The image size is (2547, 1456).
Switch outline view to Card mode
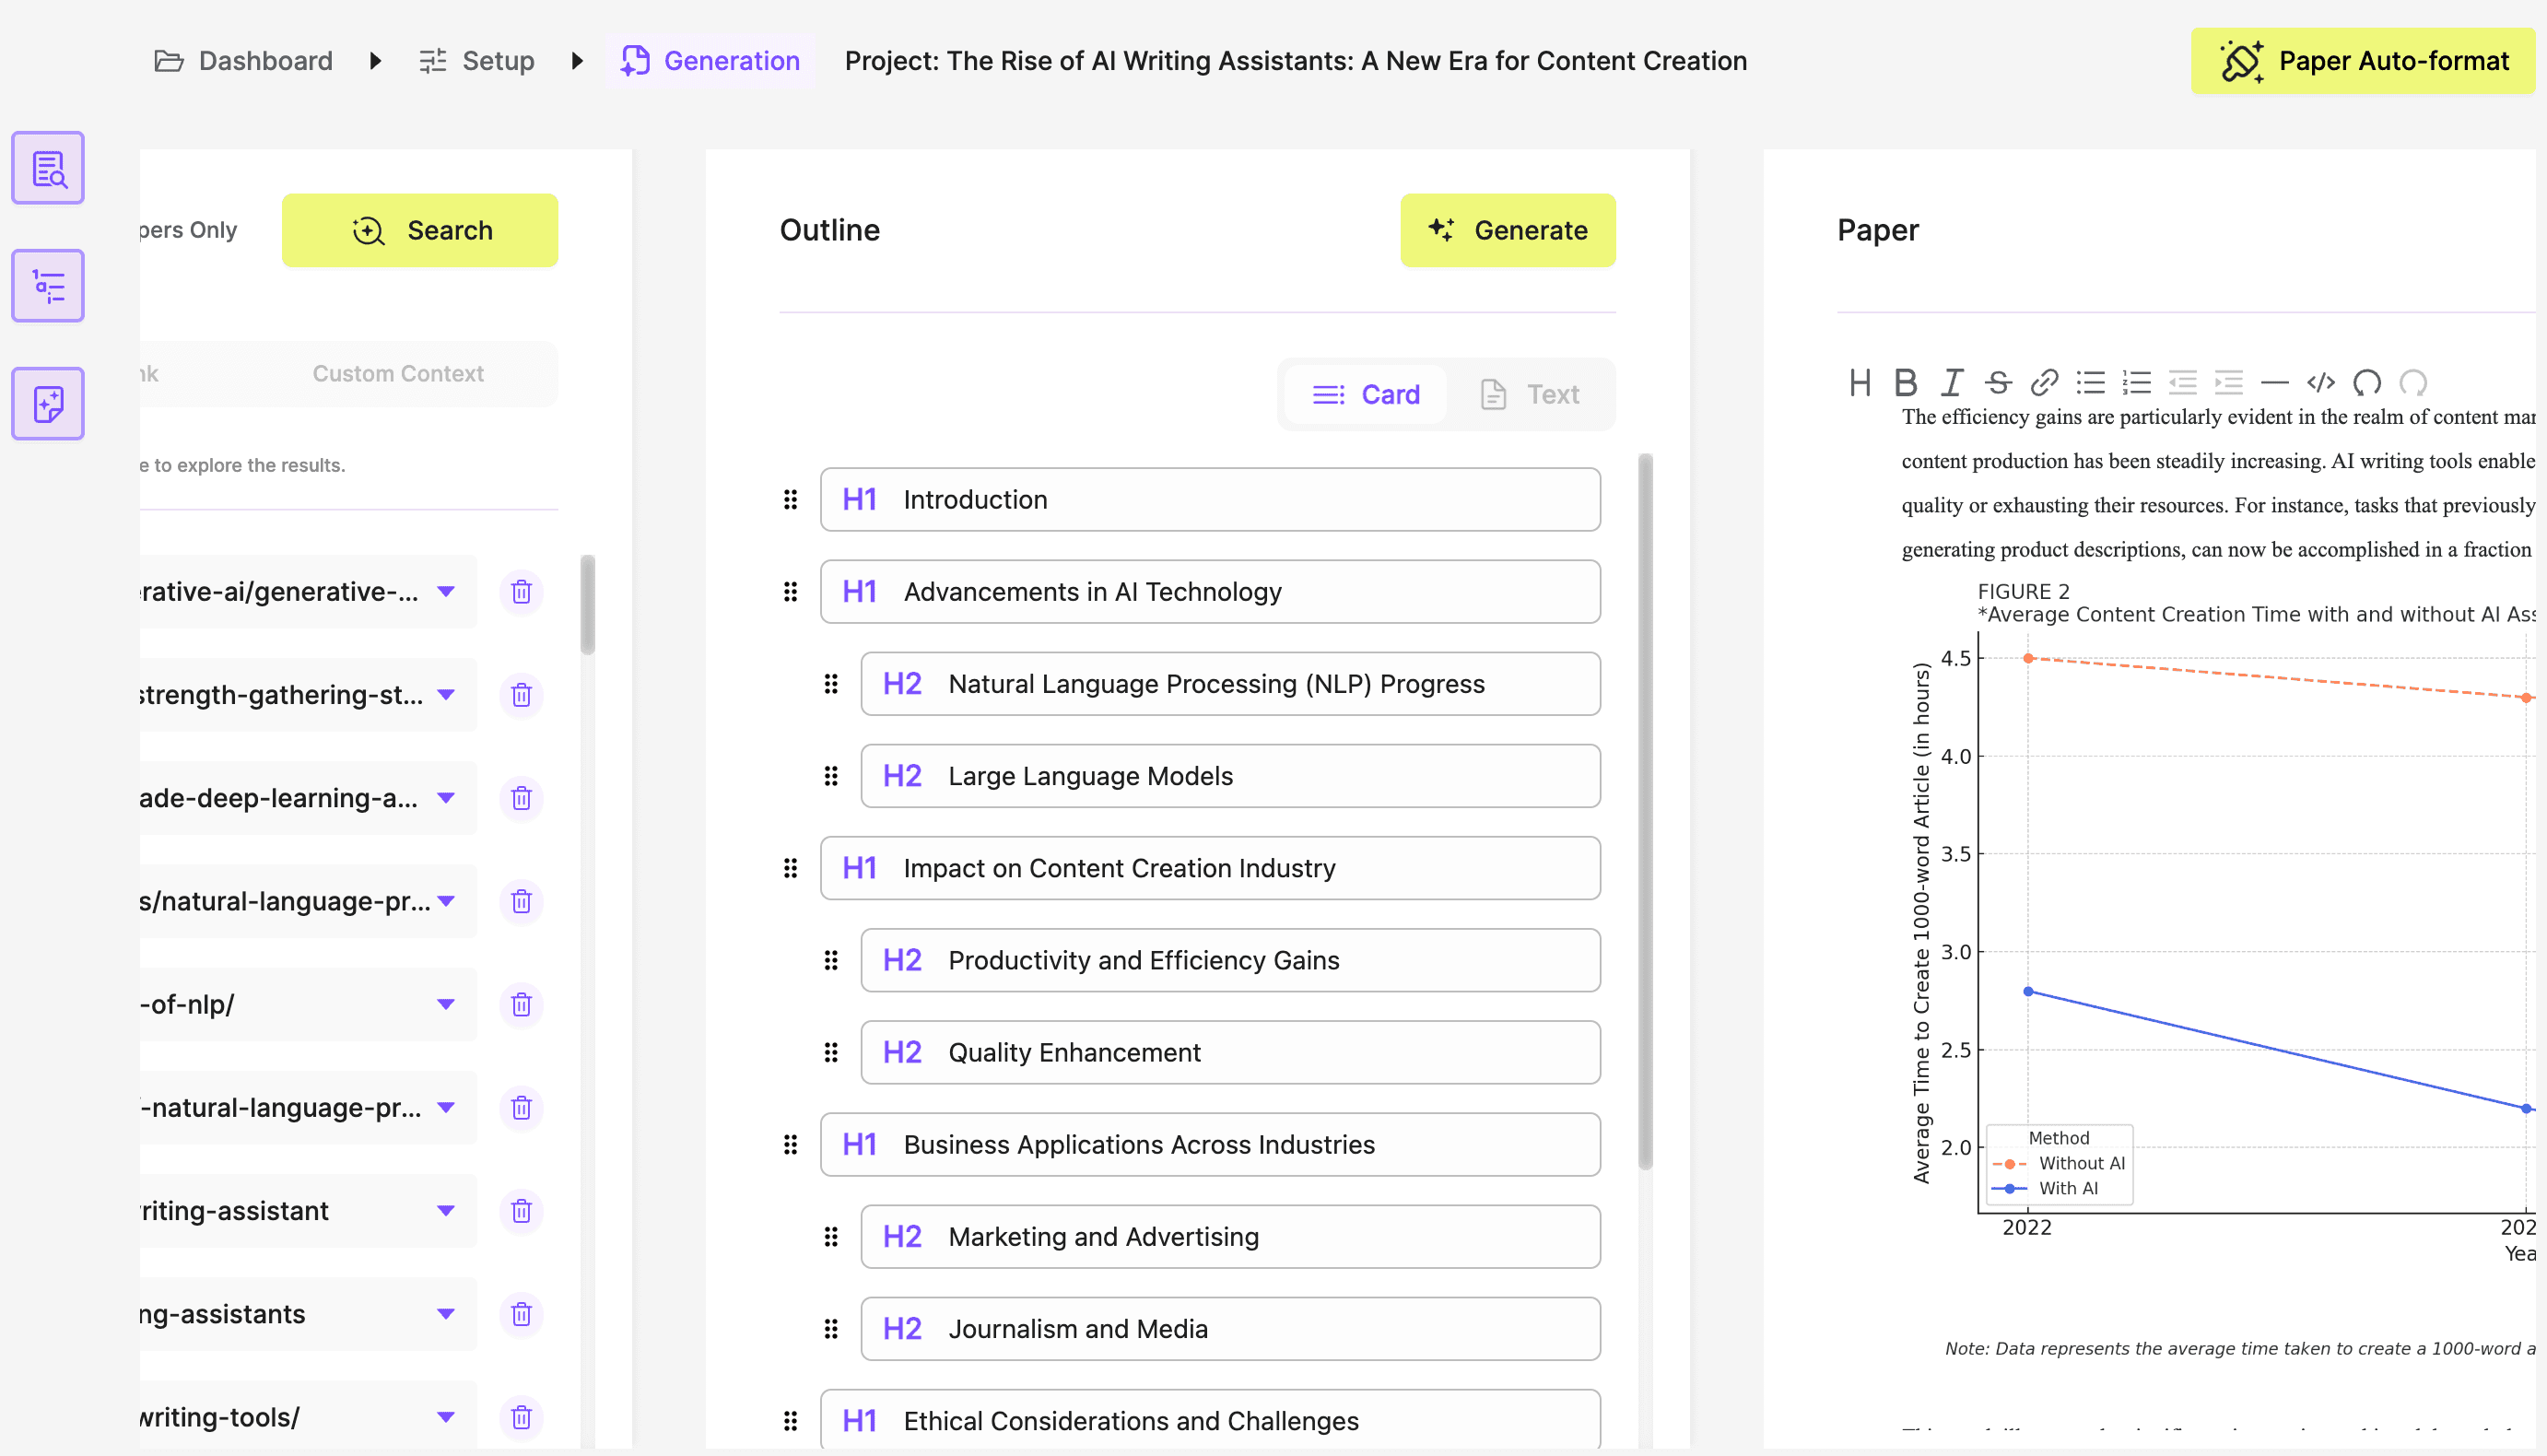coord(1365,394)
